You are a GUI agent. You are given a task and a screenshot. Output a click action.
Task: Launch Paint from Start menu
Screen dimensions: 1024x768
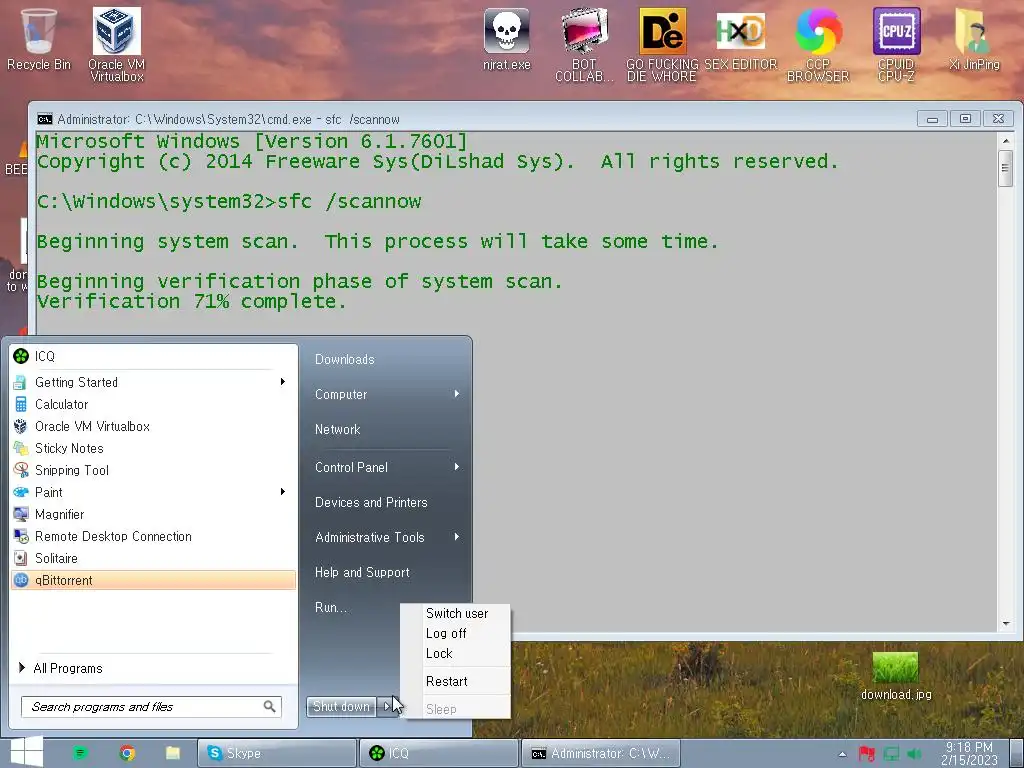[x=153, y=492]
